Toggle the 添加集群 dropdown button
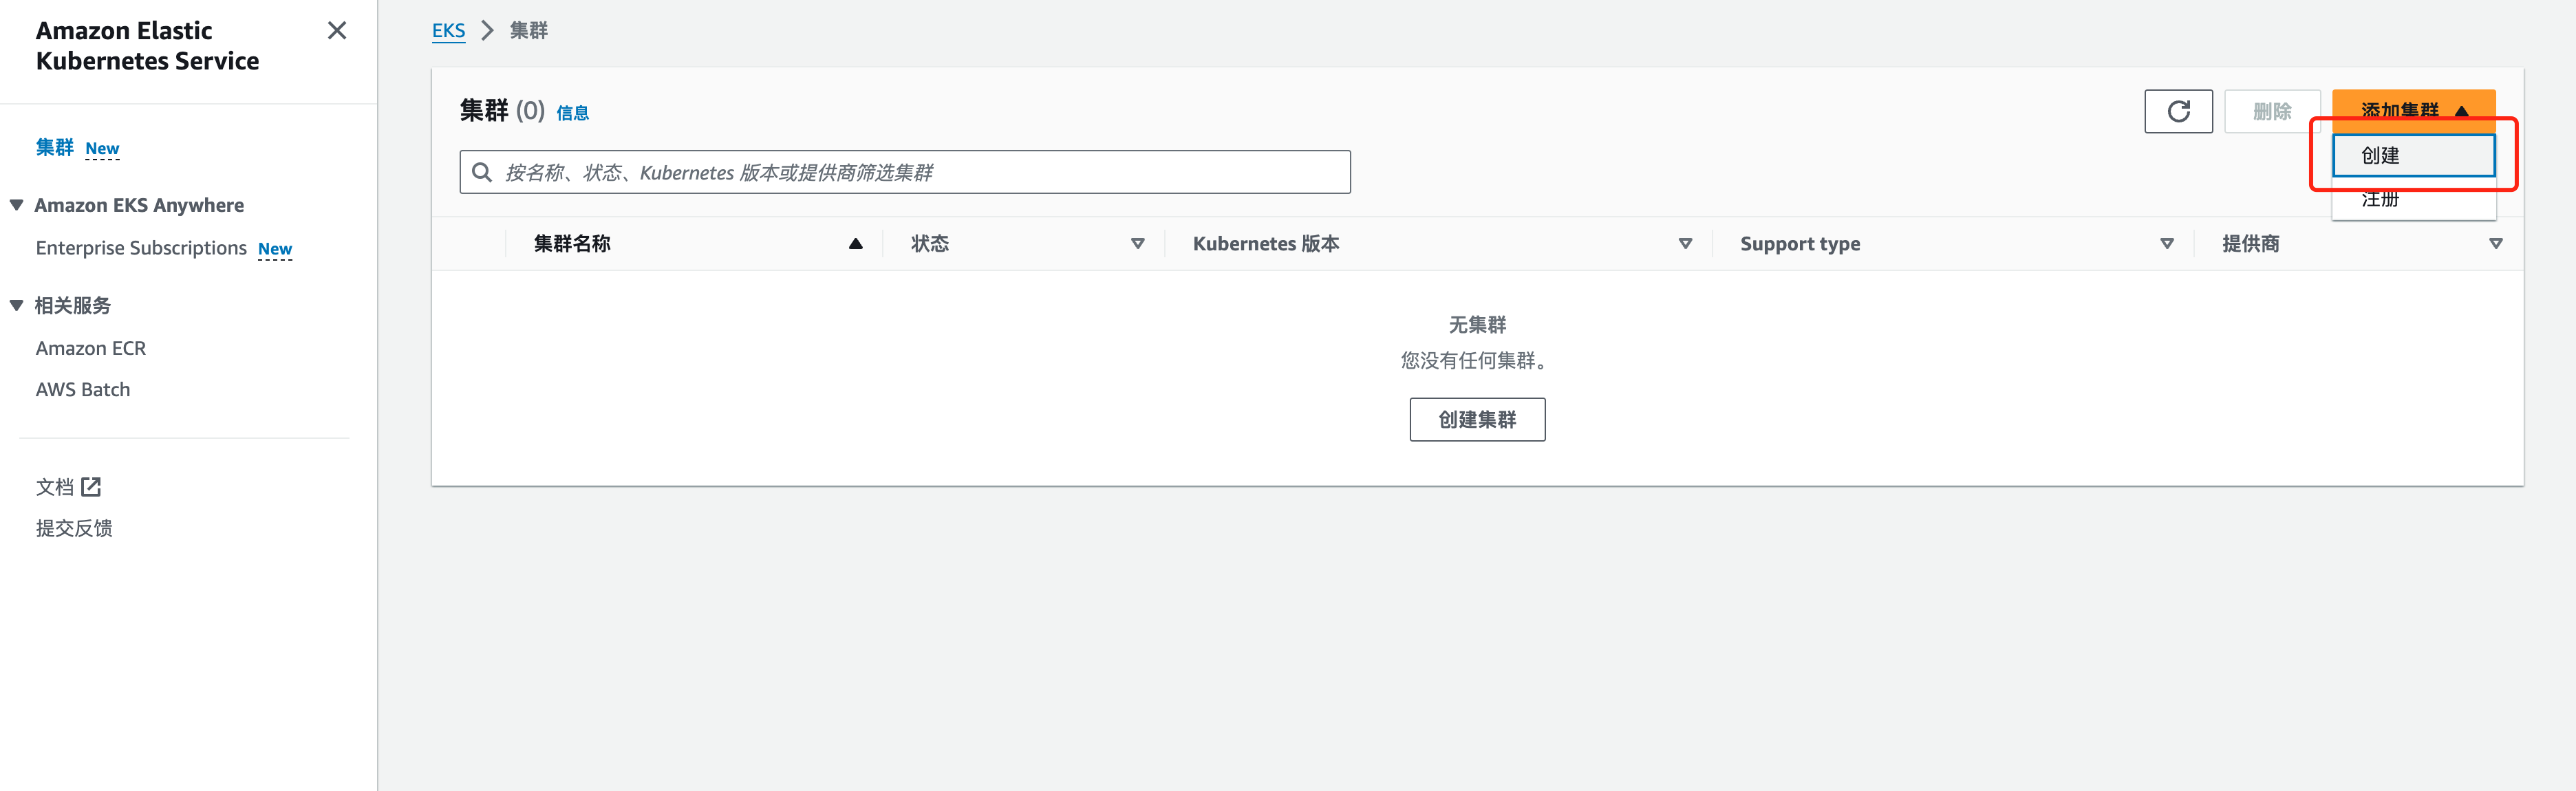The height and width of the screenshot is (791, 2576). 2413,111
